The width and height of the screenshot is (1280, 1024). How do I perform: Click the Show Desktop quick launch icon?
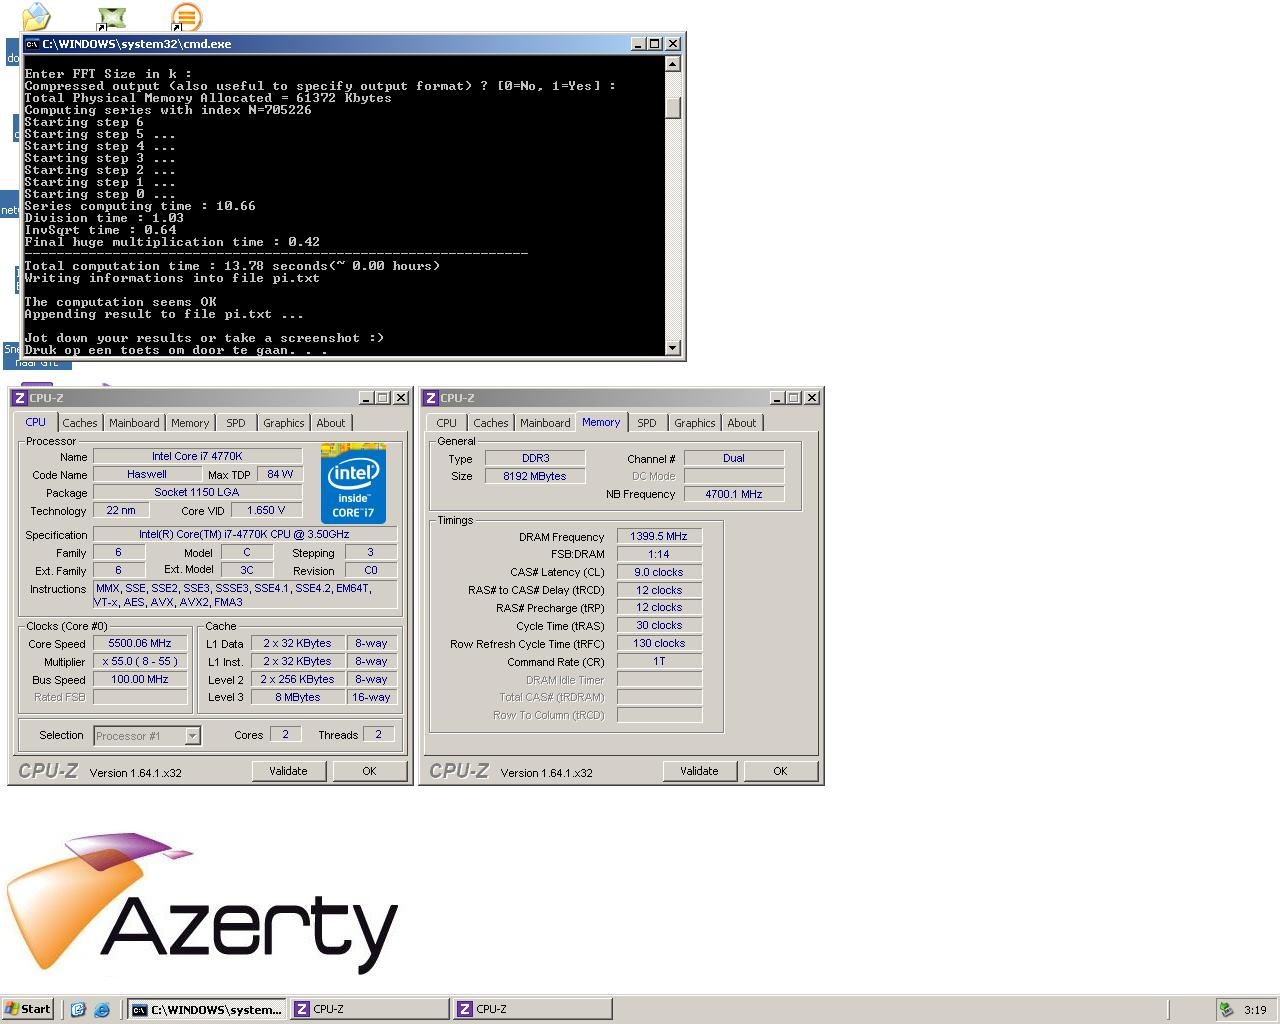(78, 1010)
